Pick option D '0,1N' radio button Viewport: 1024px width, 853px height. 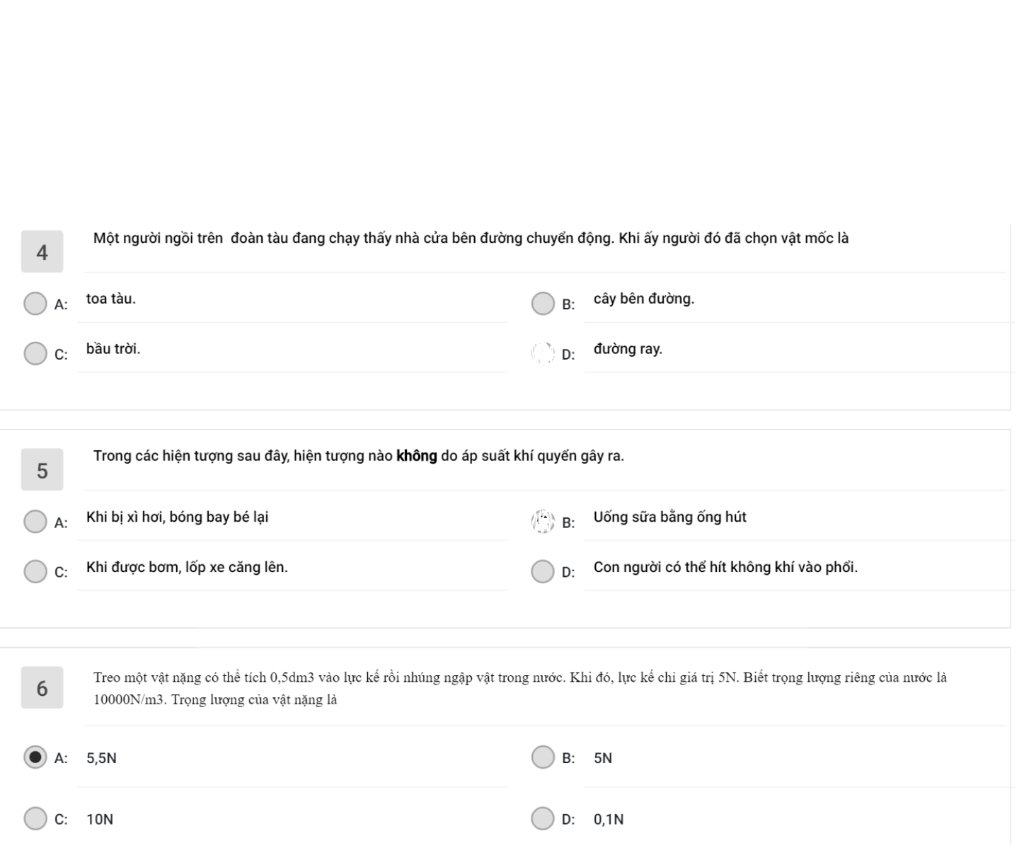[x=543, y=818]
